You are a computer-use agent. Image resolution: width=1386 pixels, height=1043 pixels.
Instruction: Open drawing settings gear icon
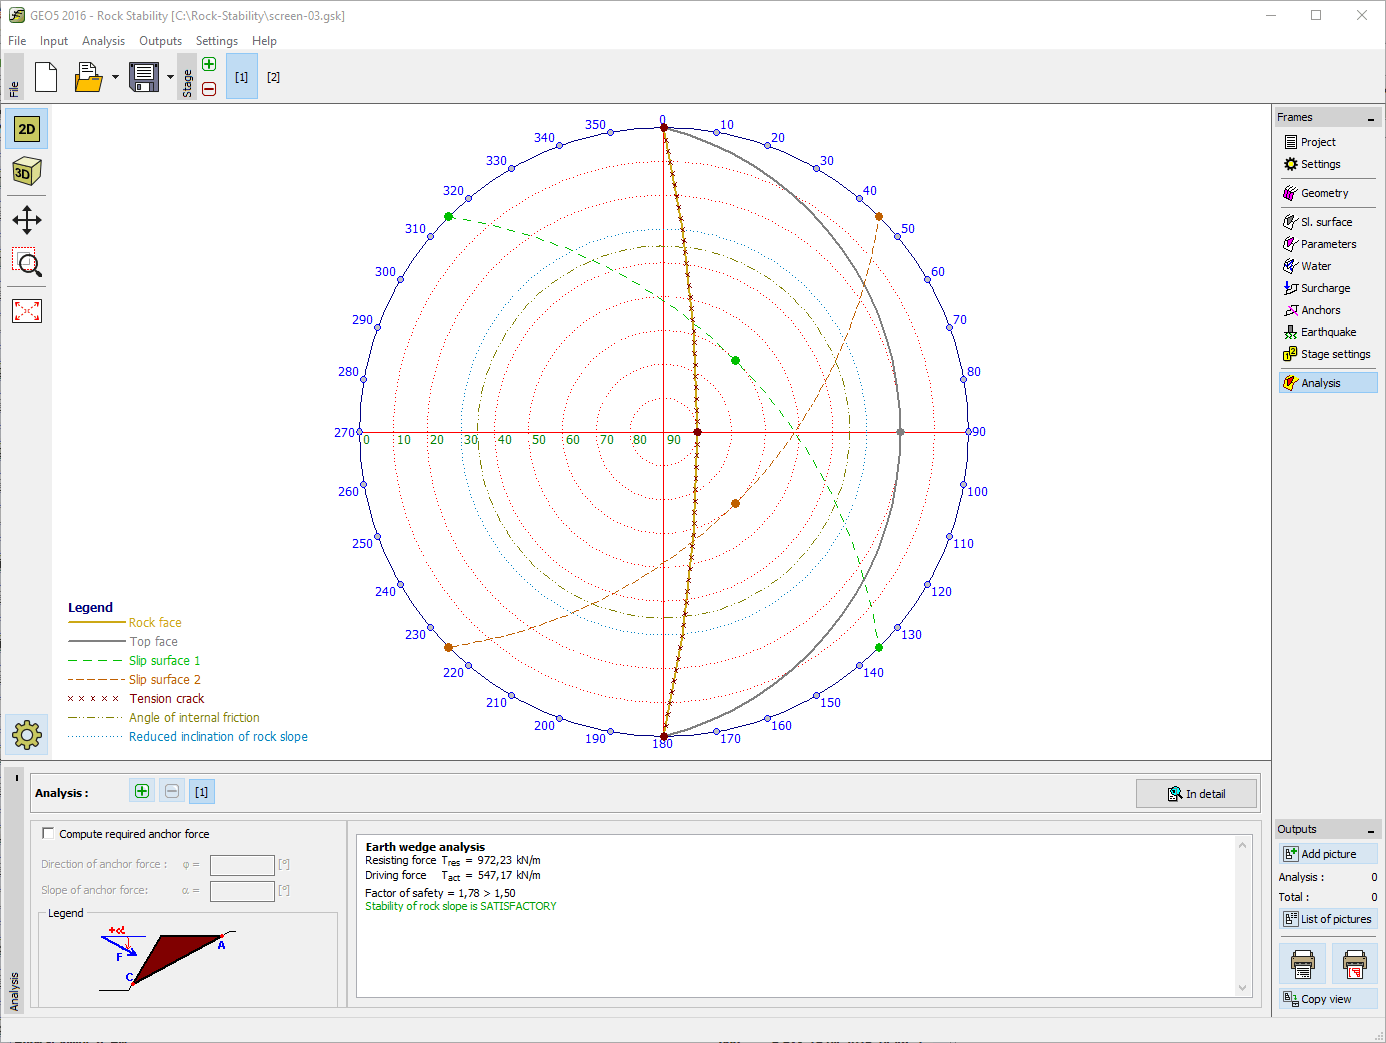[x=27, y=736]
